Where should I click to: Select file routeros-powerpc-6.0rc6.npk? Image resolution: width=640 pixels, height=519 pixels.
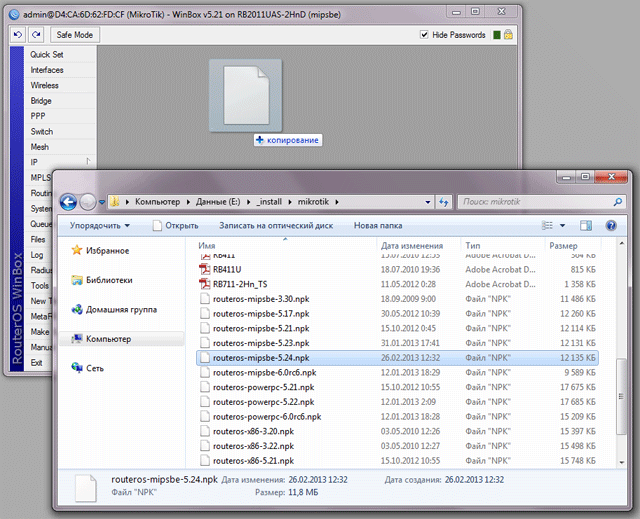[267, 417]
